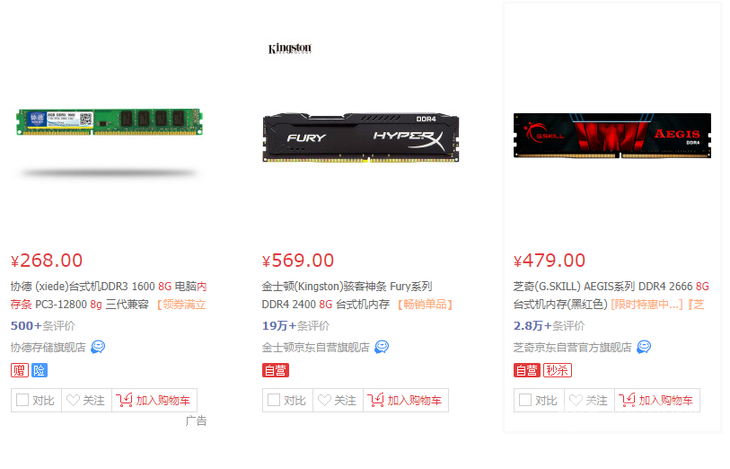Viewport: 730px width, 469px height.
Task: Open the green 协德 DDR3 product image
Action: click(110, 122)
